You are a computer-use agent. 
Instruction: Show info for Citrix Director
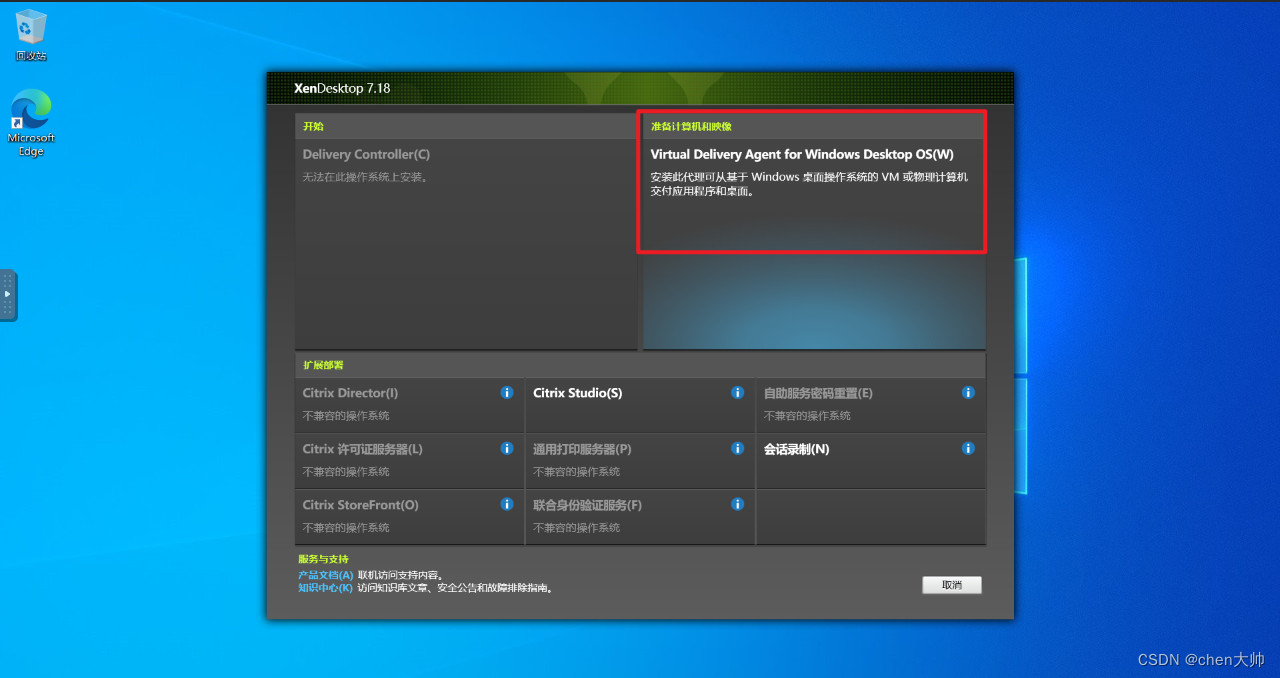507,393
